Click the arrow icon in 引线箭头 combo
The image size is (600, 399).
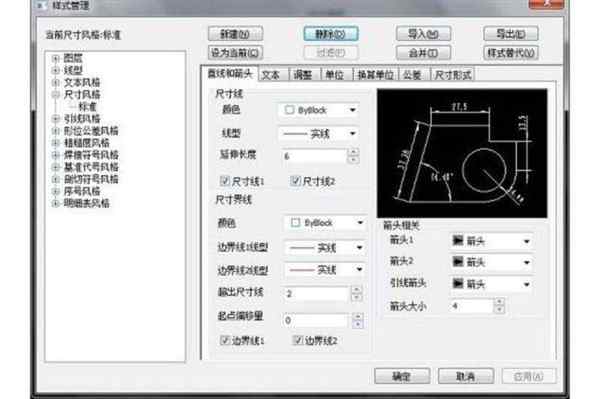click(458, 283)
